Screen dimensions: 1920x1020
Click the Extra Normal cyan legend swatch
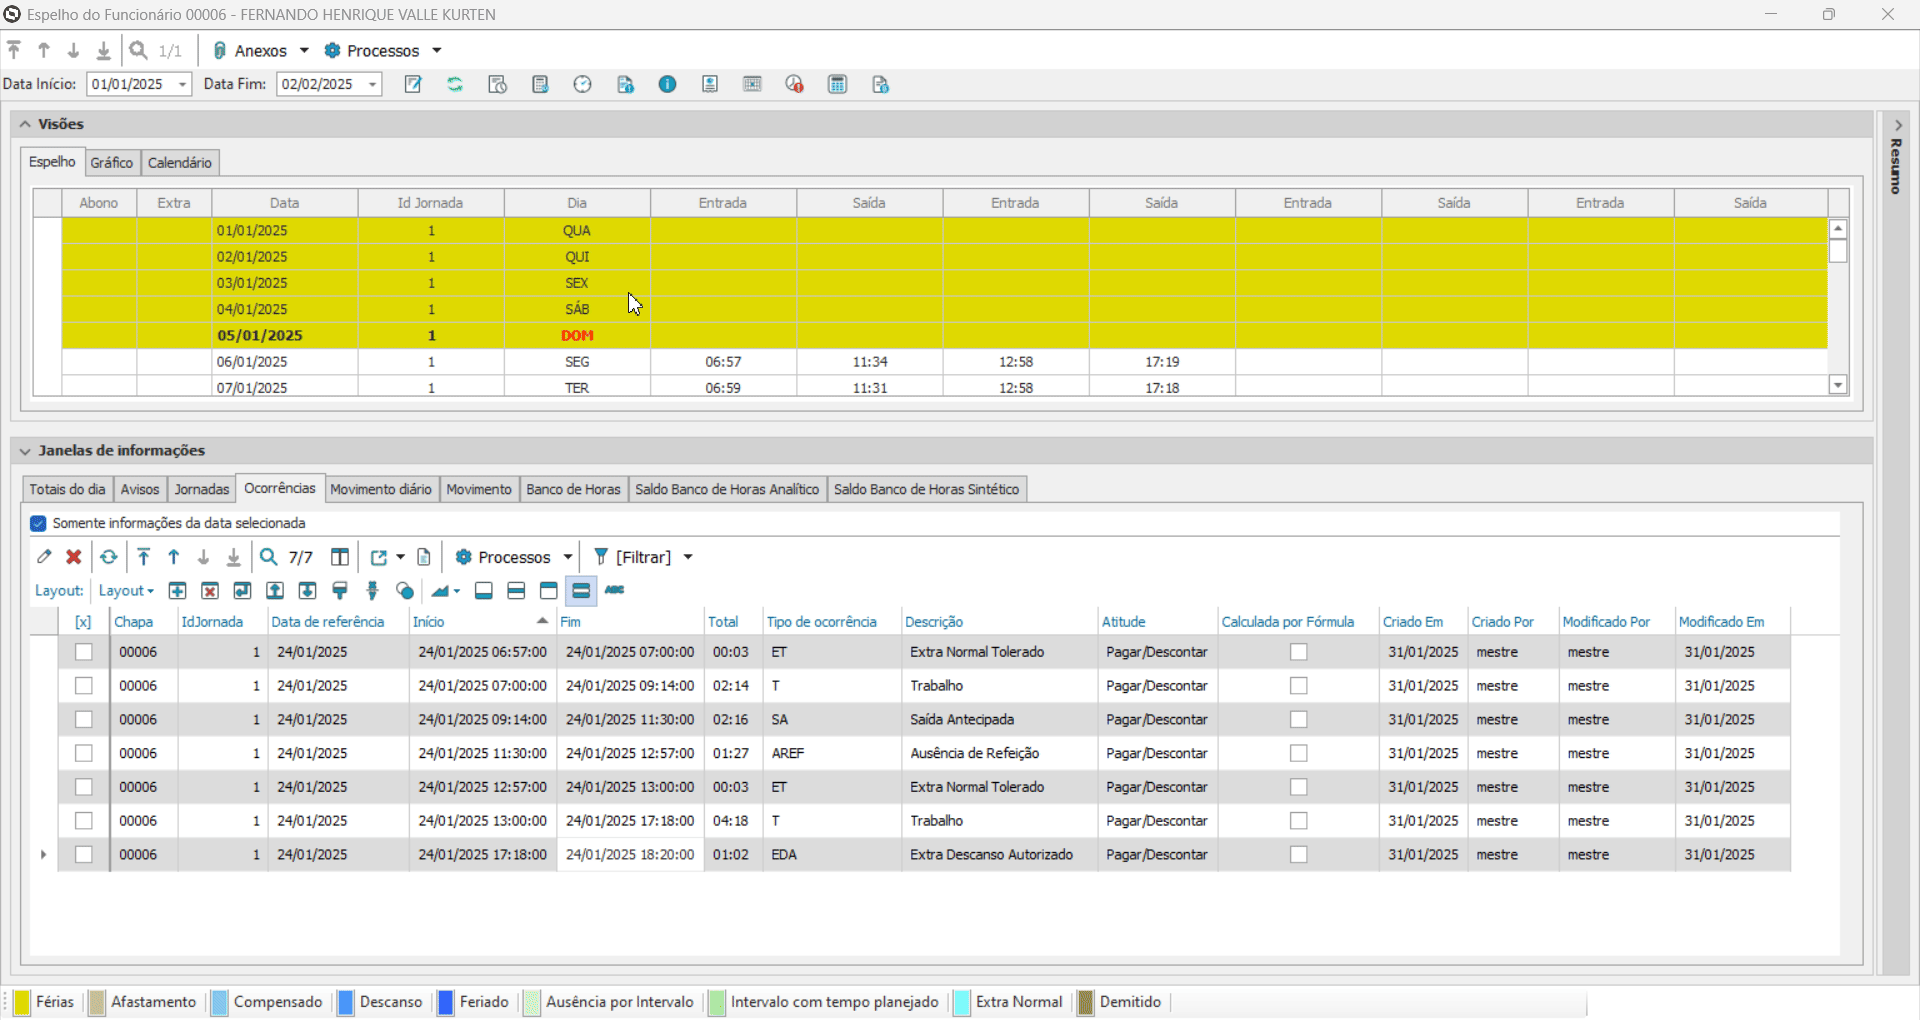point(962,1002)
